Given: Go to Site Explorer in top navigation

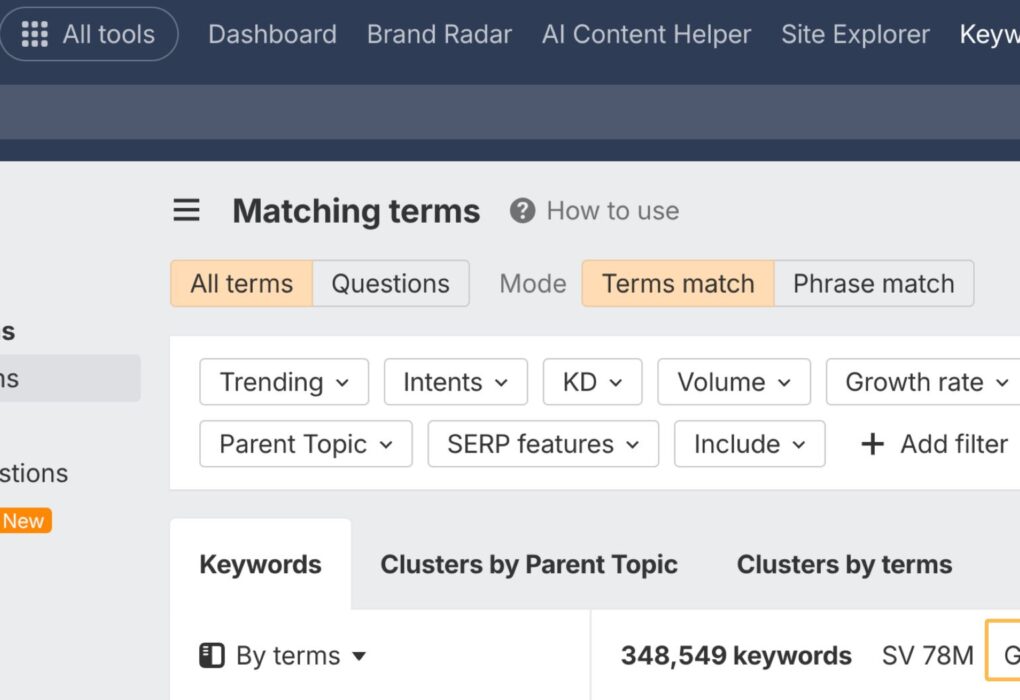Looking at the screenshot, I should pyautogui.click(x=855, y=34).
